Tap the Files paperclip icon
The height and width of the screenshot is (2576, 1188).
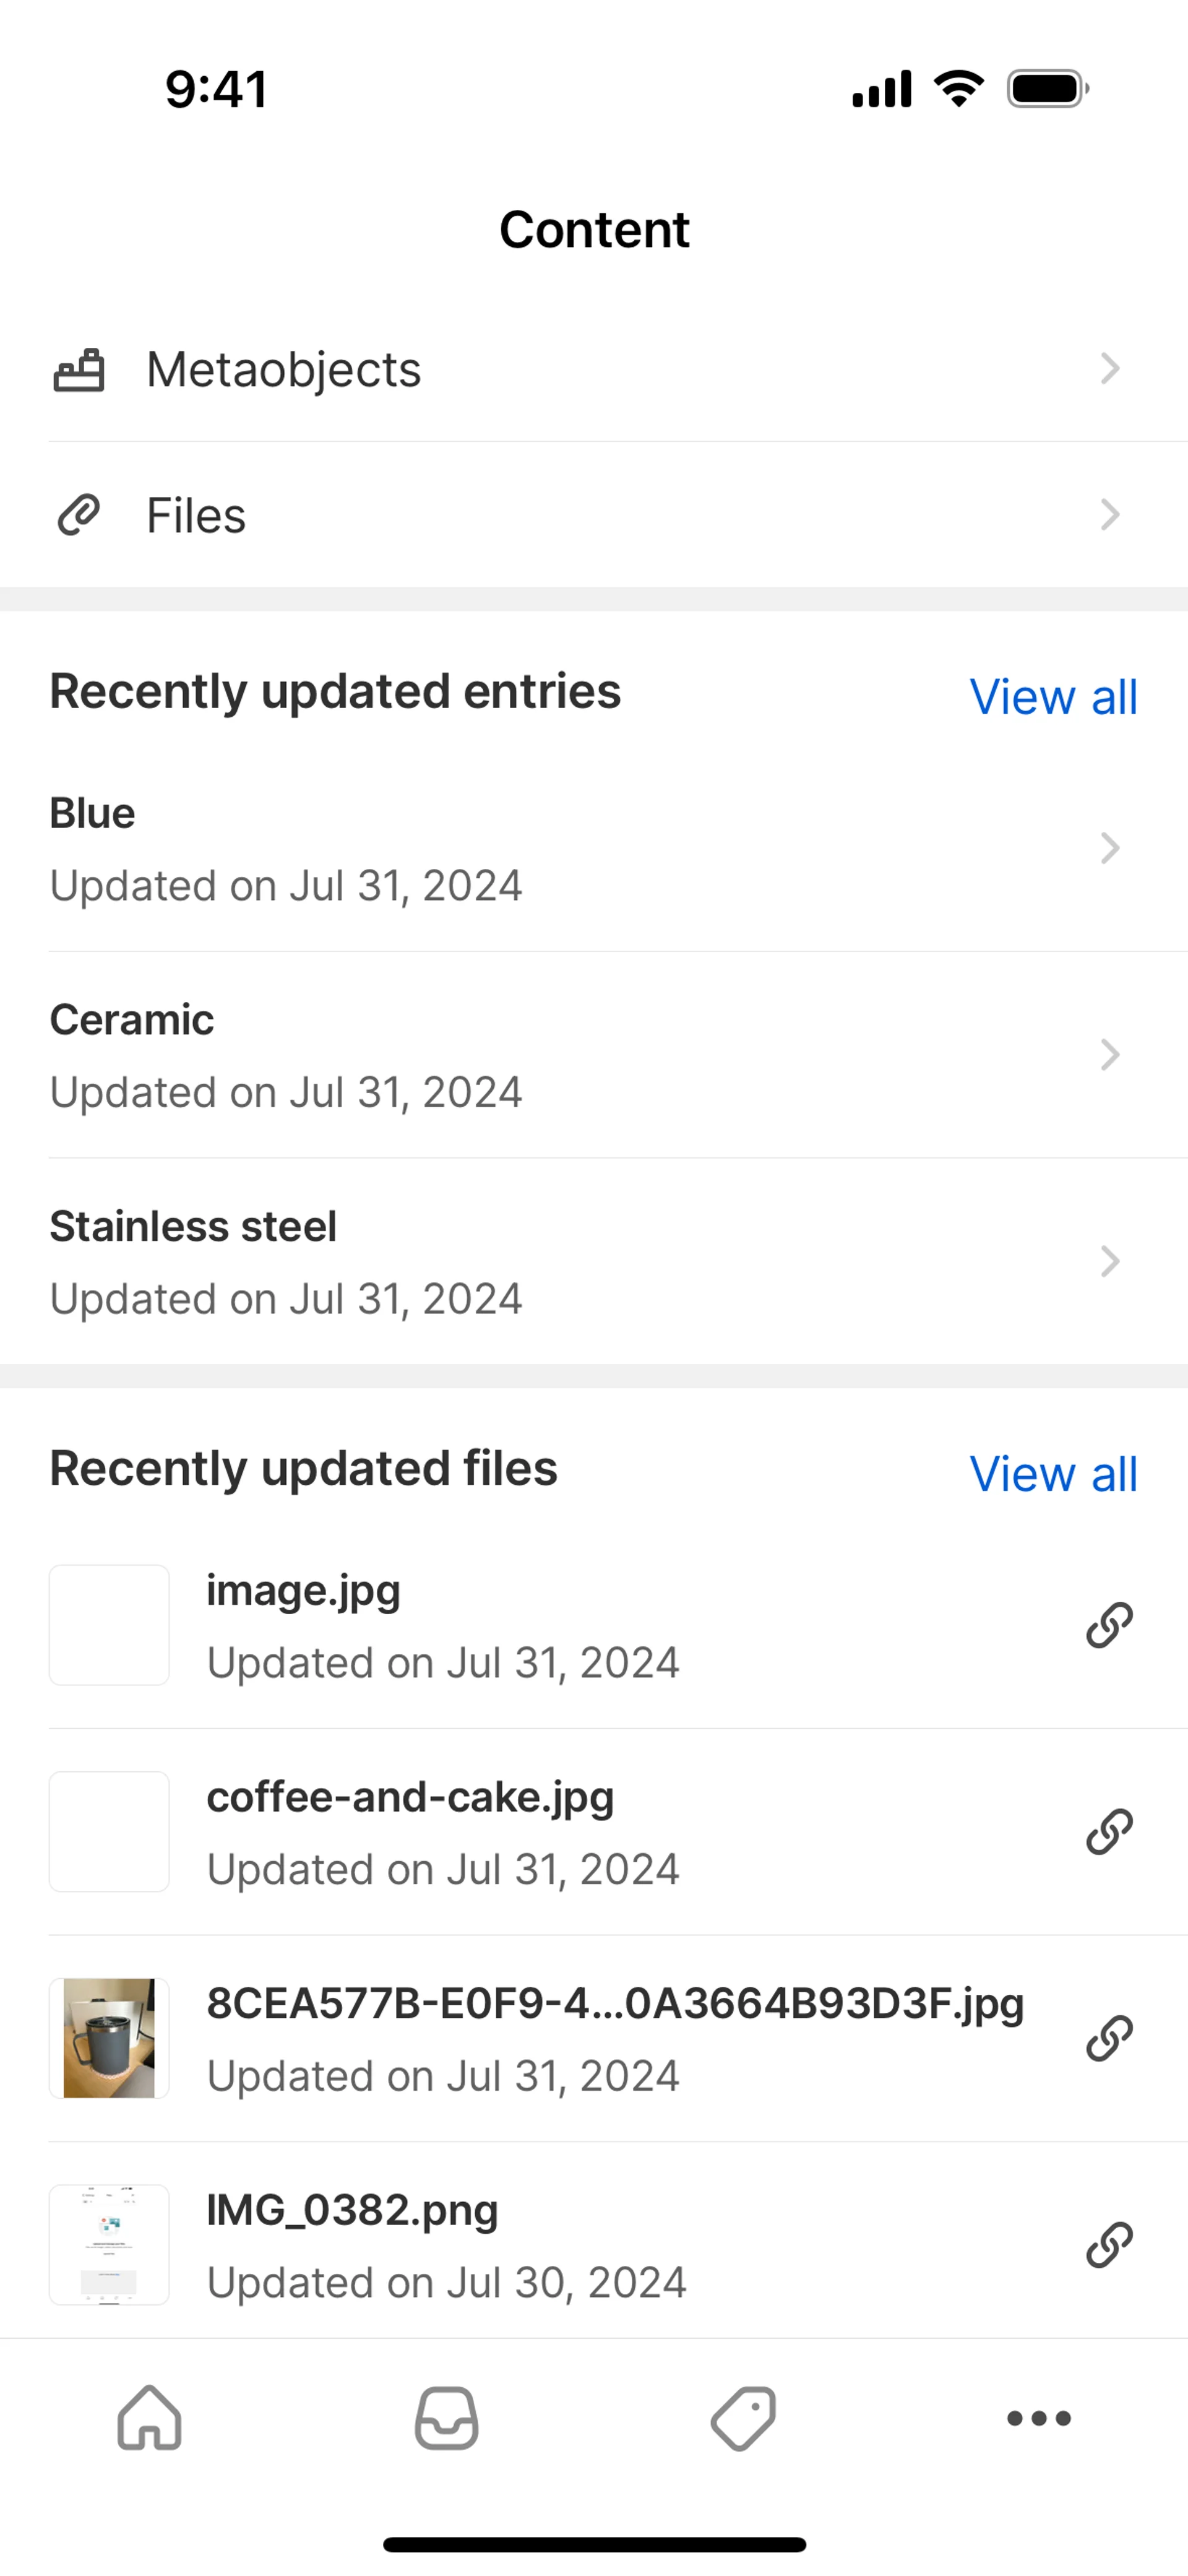[x=79, y=515]
